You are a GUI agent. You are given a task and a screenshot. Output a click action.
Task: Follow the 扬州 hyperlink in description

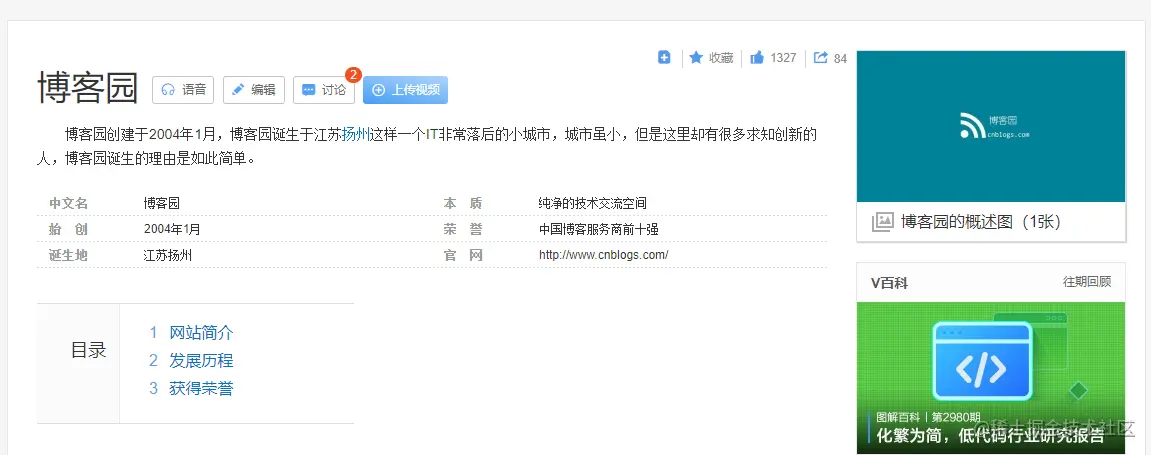tap(355, 134)
